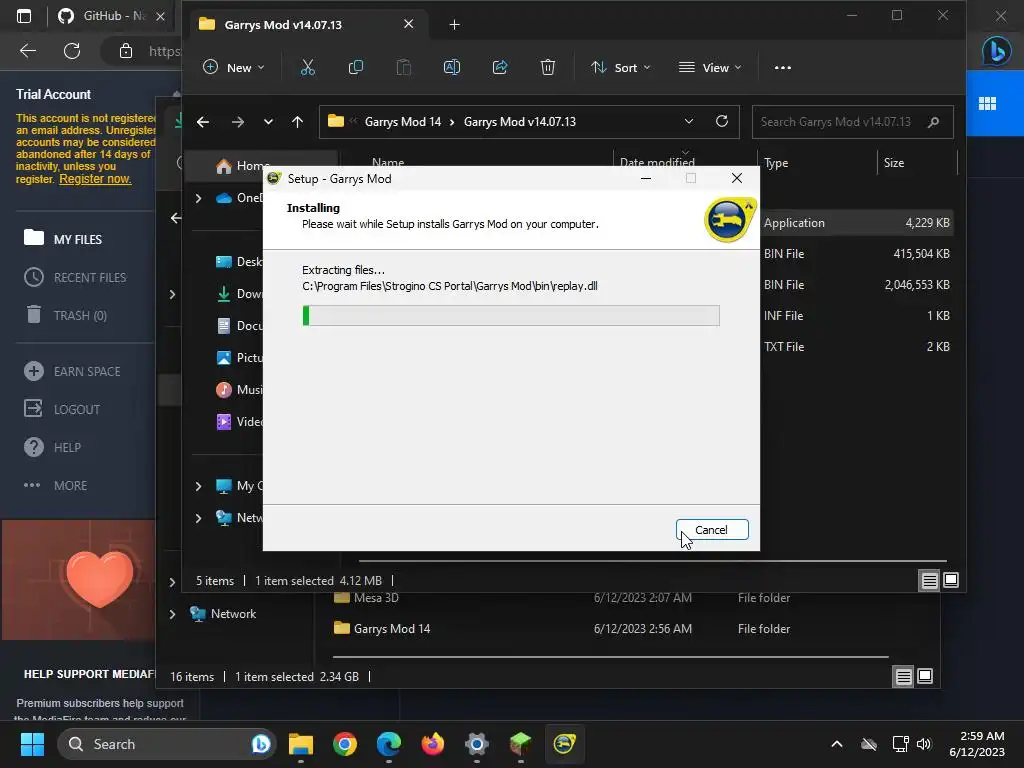Image resolution: width=1024 pixels, height=768 pixels.
Task: Open TRASH (0) in MediaFire sidebar
Action: tap(66, 315)
